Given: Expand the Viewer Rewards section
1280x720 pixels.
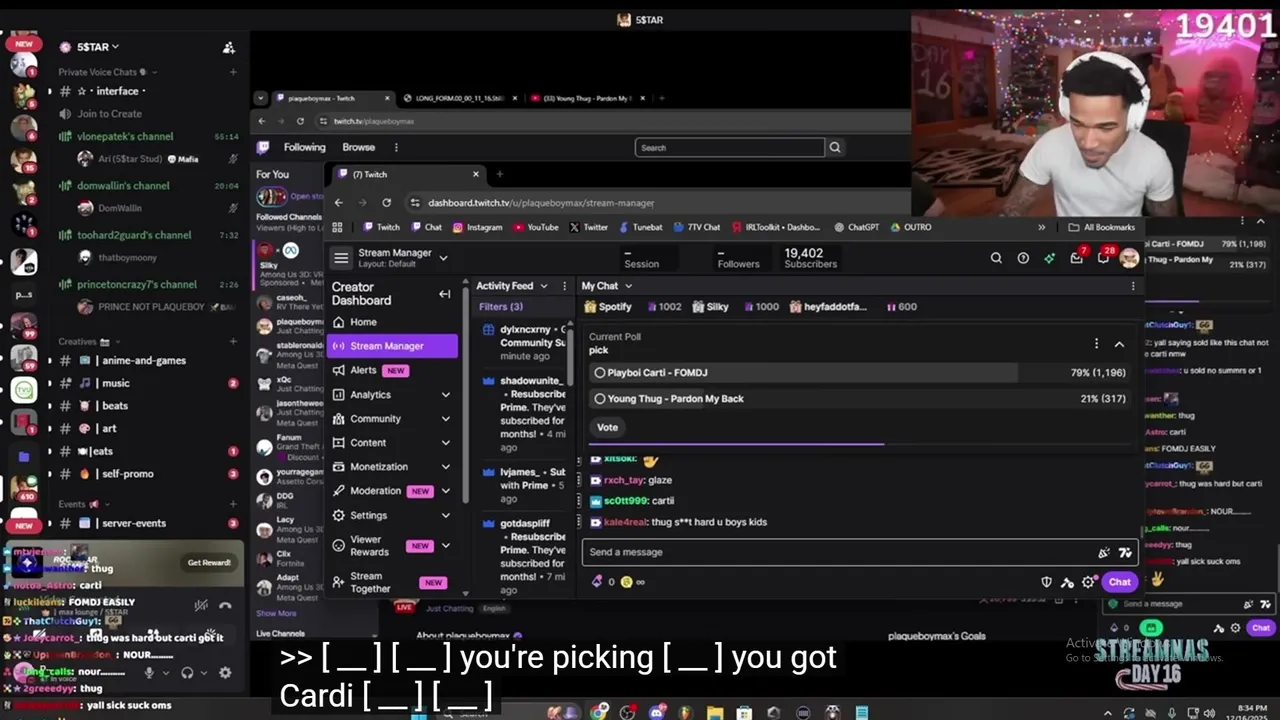Looking at the screenshot, I should [446, 546].
